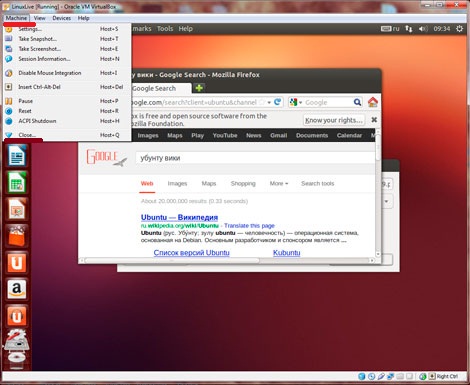Screen dimensions: 470x385
Task: Open Settings from the Machine menu
Action: tap(67, 29)
